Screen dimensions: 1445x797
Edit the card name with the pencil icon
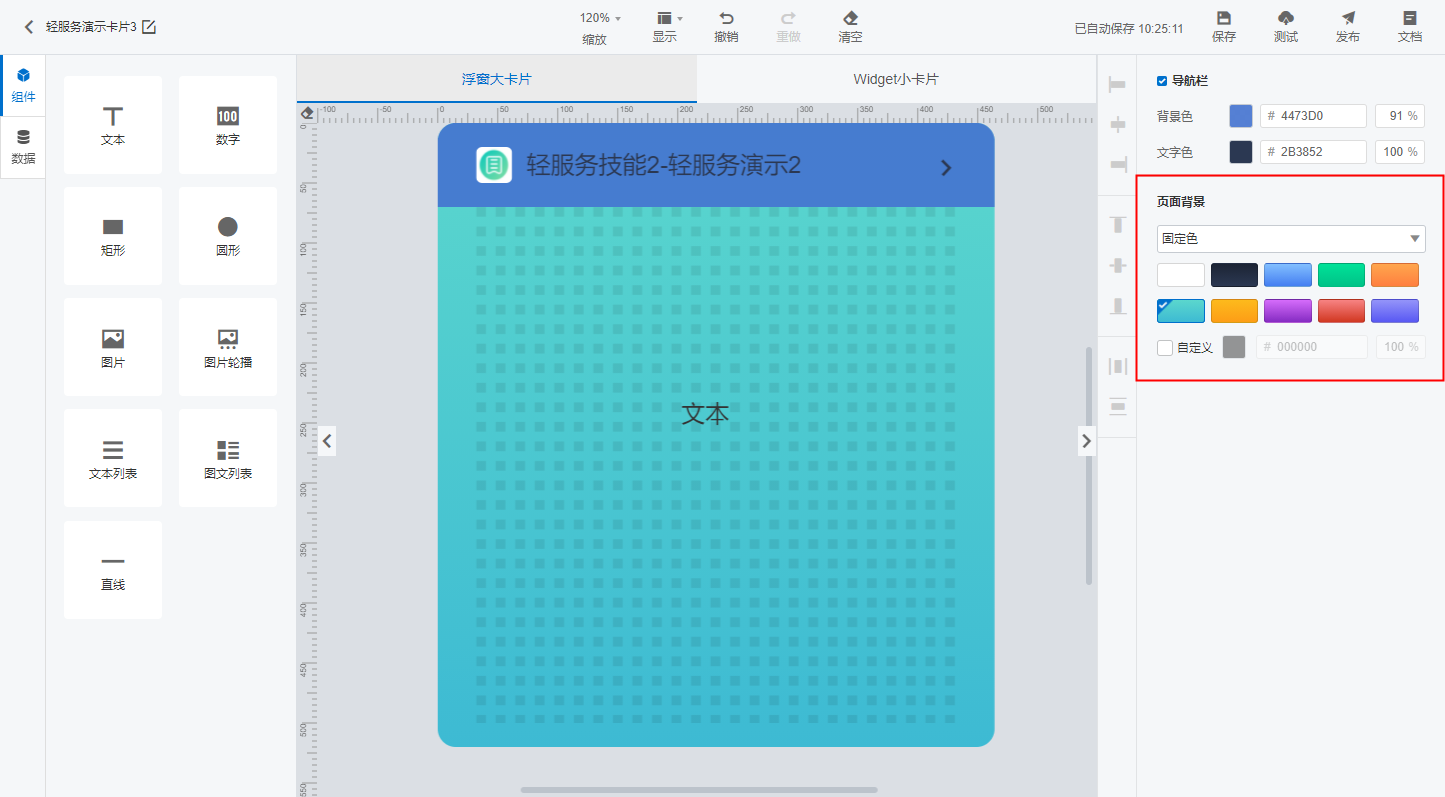point(149,27)
